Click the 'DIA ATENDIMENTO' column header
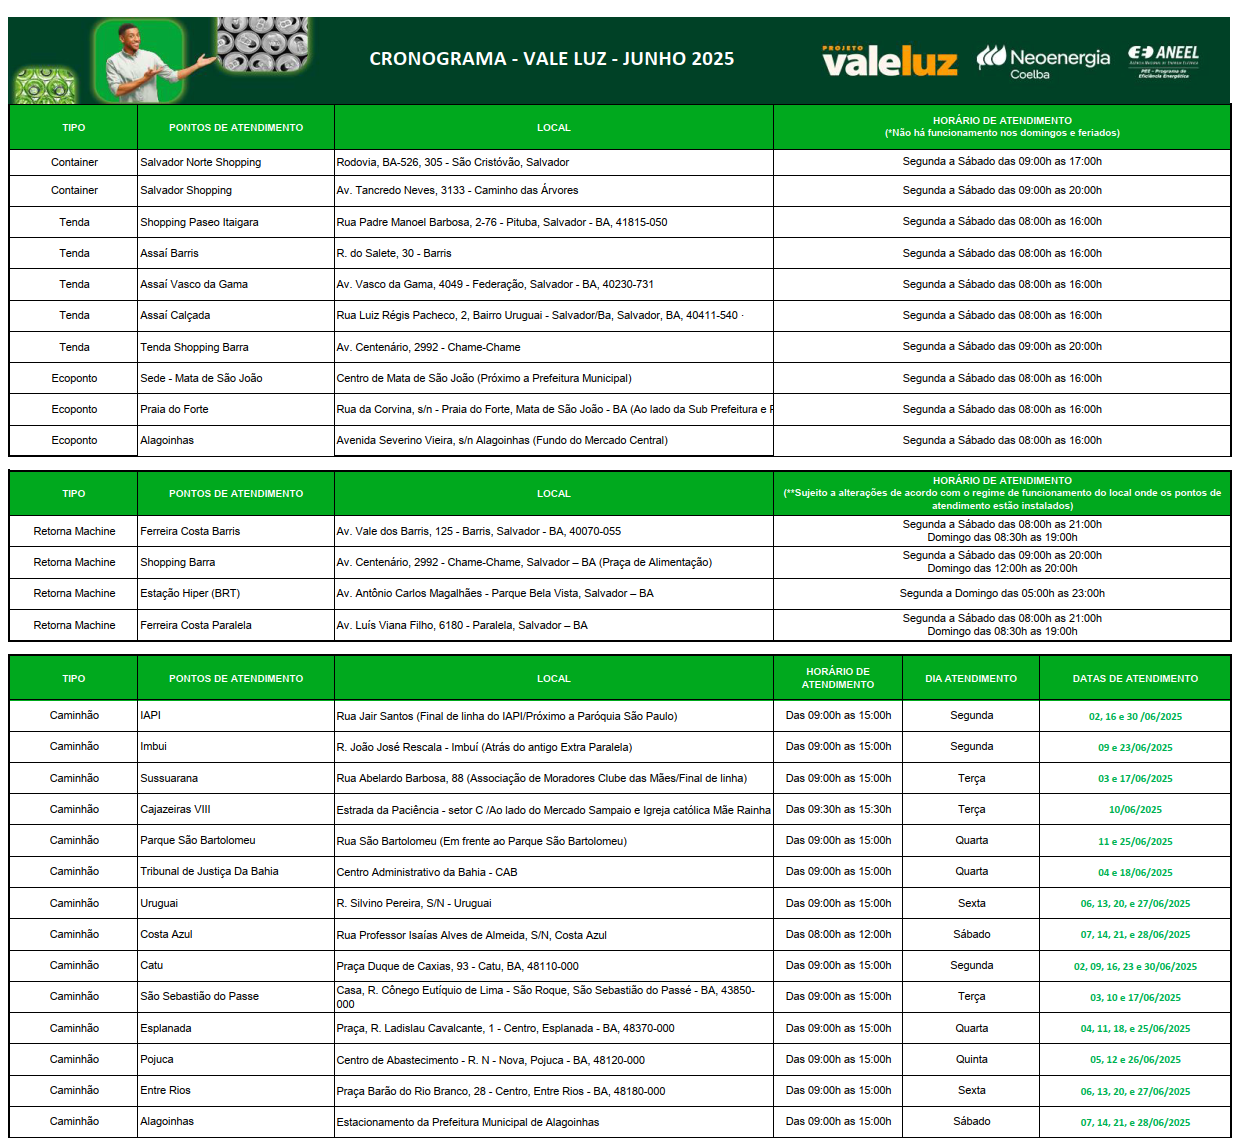The image size is (1240, 1141). pos(971,678)
